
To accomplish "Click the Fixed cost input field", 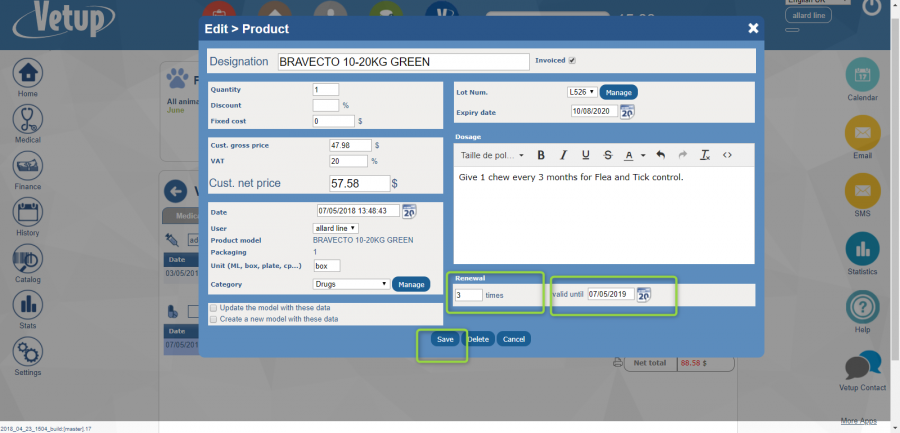I will pos(333,121).
